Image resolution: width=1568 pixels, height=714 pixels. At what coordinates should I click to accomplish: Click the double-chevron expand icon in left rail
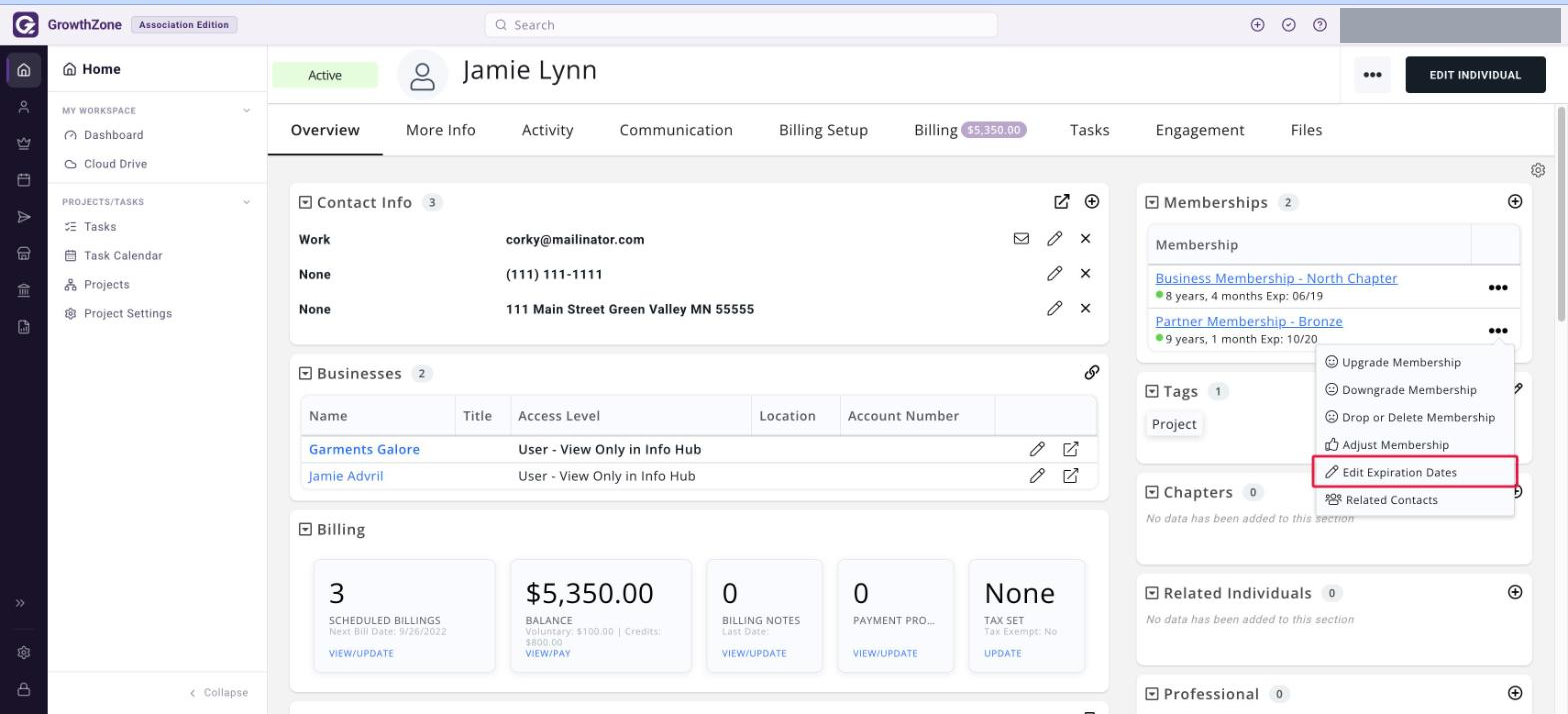point(20,603)
